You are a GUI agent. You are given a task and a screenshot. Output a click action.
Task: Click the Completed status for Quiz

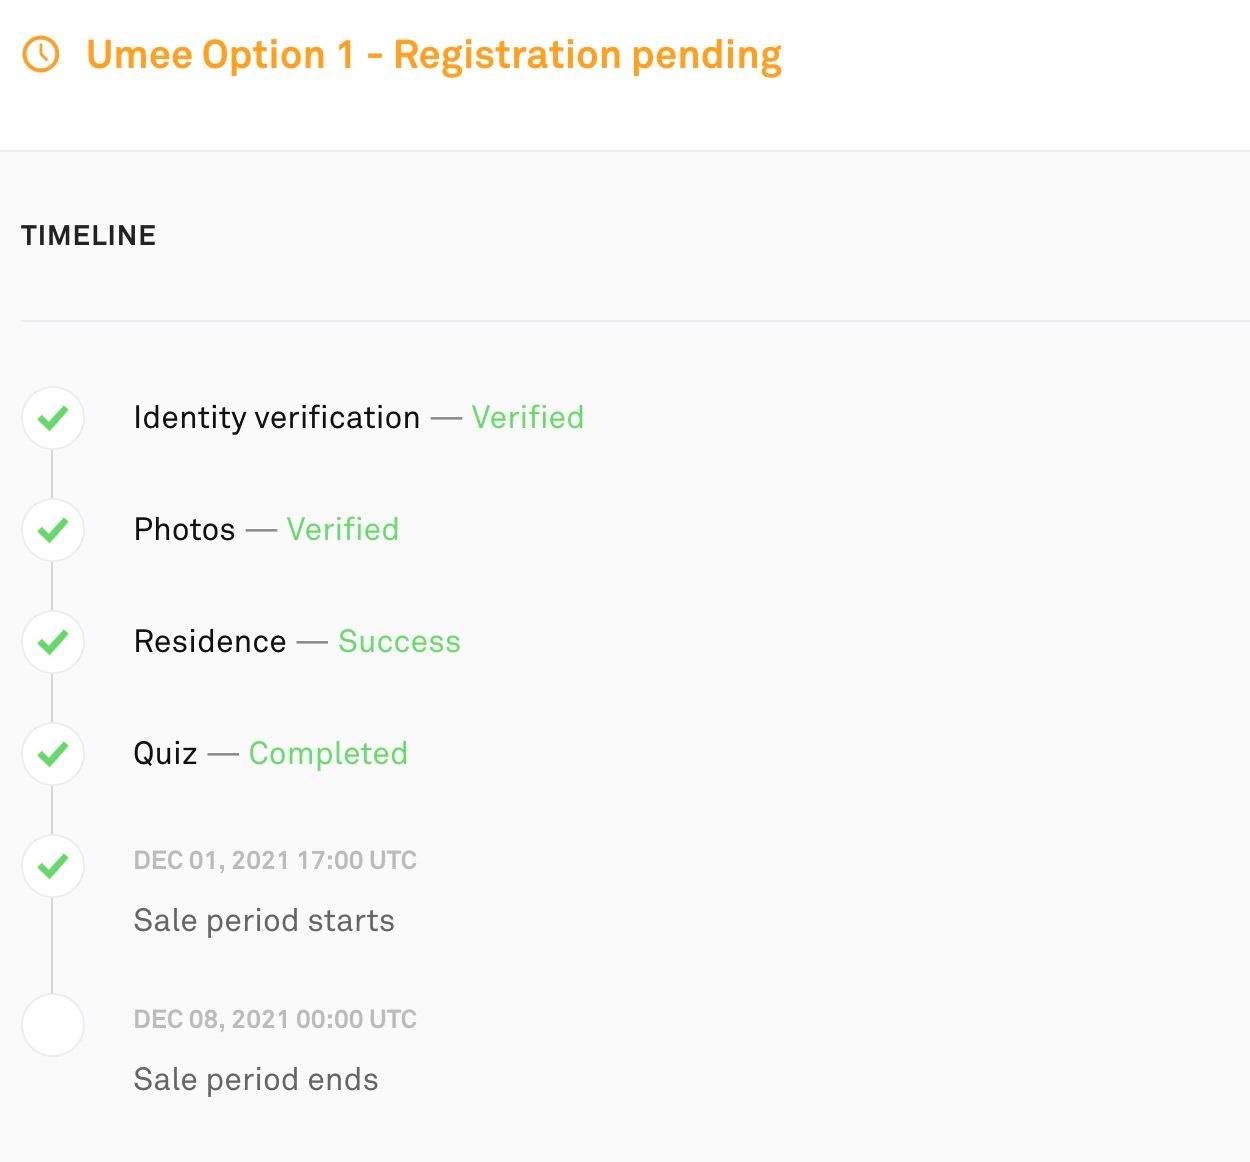click(x=328, y=754)
